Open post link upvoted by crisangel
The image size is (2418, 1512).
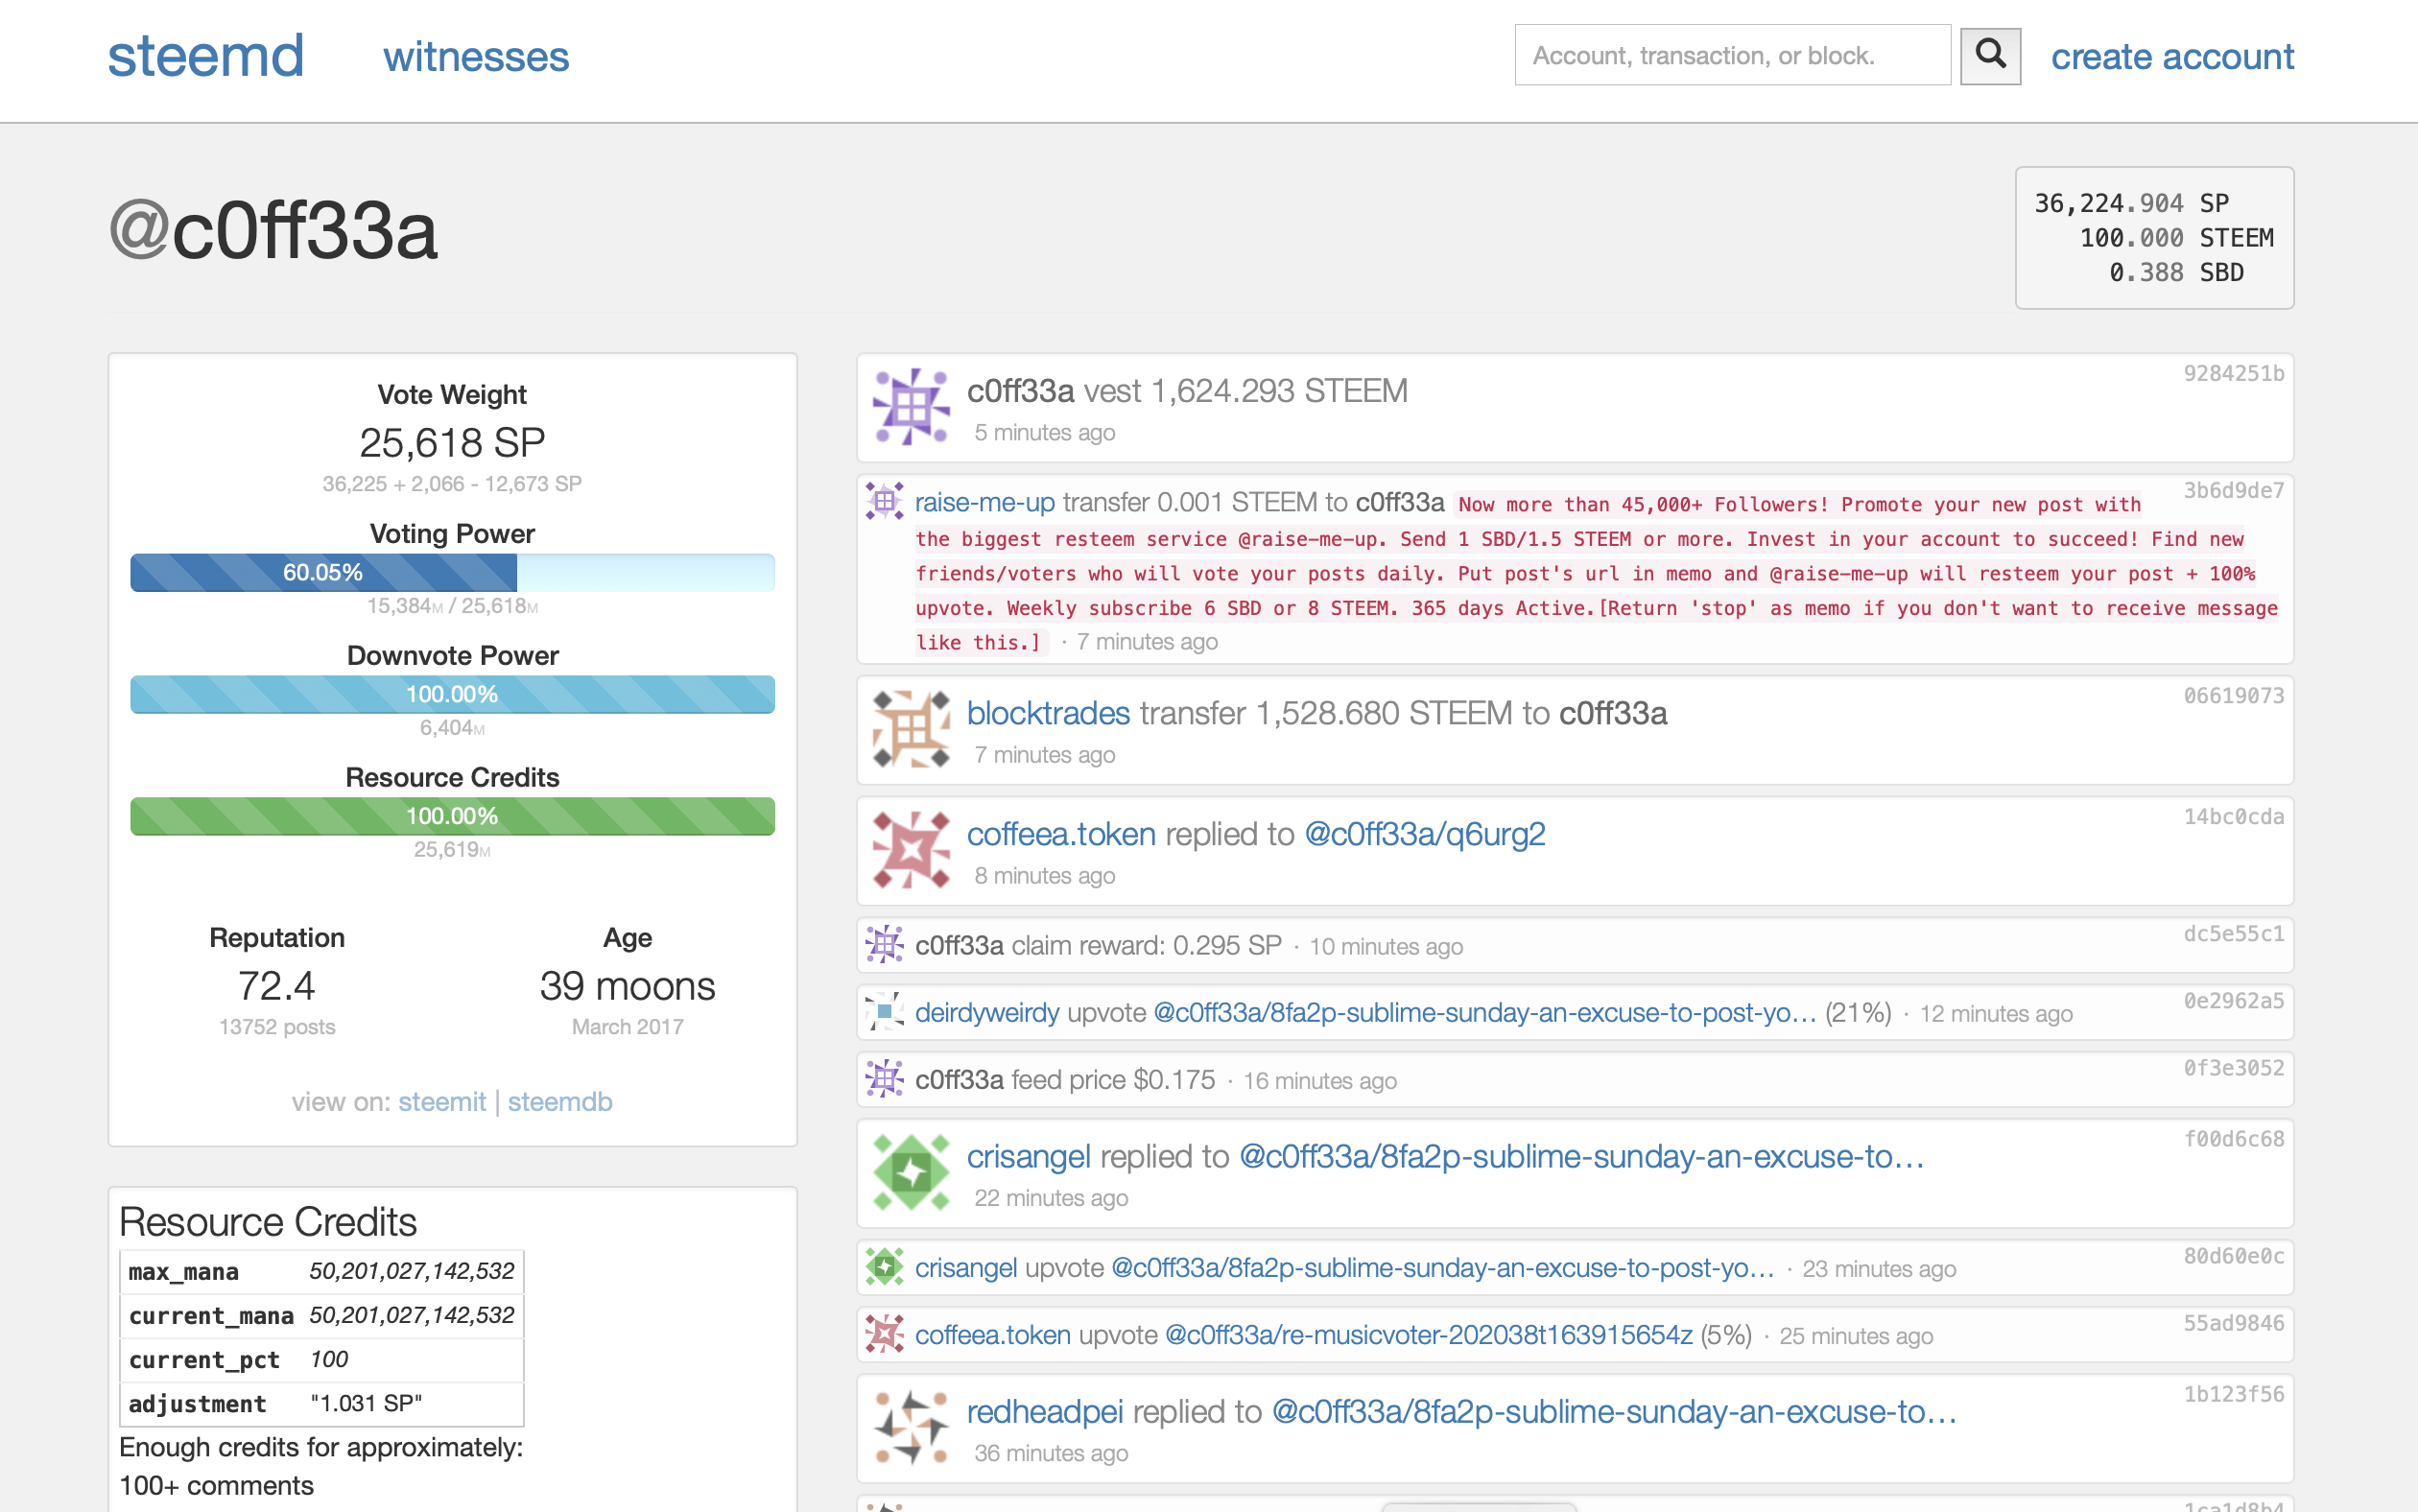tap(1443, 1268)
